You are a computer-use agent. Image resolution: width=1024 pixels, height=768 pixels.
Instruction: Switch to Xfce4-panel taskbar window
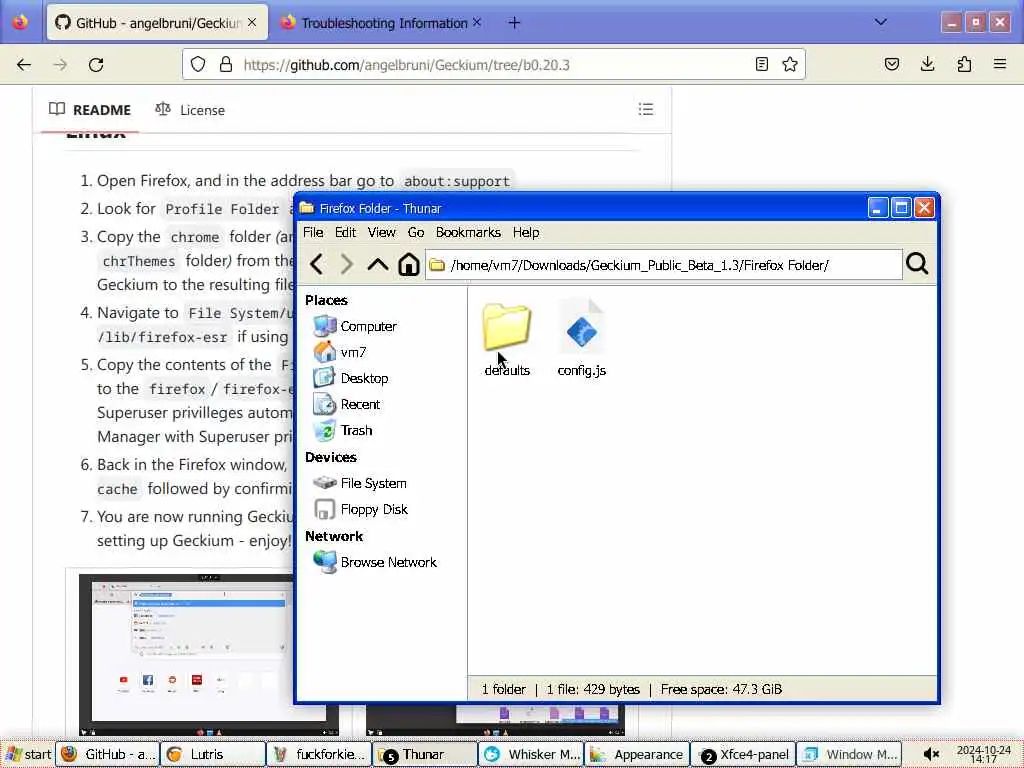click(x=743, y=754)
